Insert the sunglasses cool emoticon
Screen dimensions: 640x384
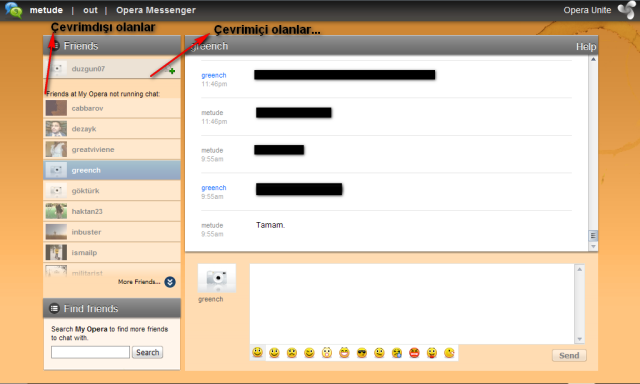tap(362, 353)
